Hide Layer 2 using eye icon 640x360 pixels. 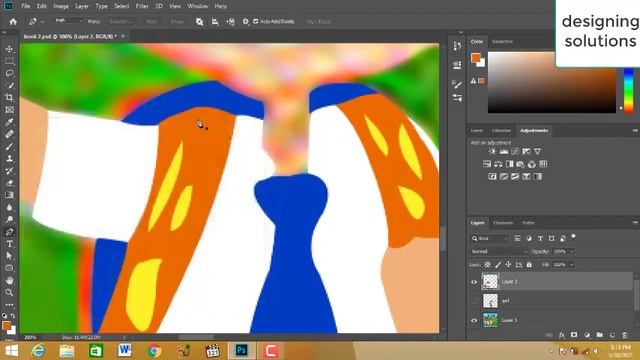[x=474, y=282]
